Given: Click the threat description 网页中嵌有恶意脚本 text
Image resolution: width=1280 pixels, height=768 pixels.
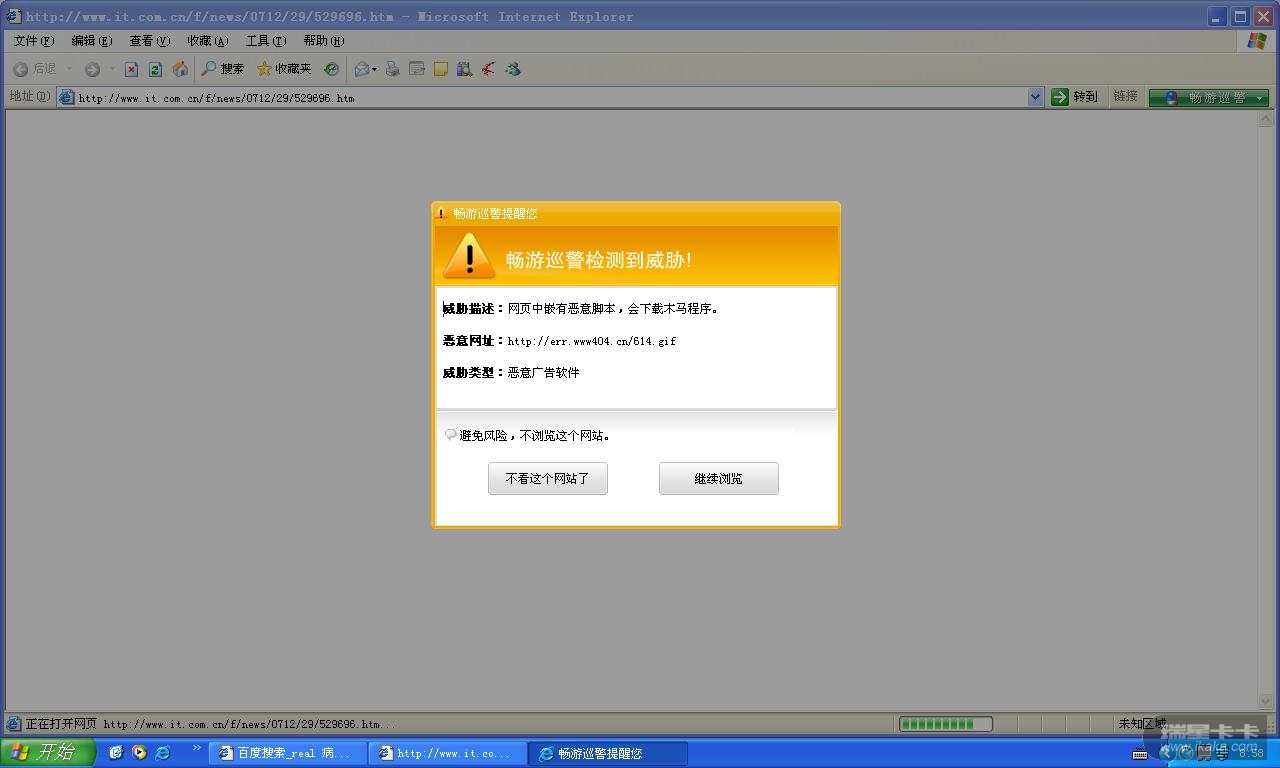Looking at the screenshot, I should click(x=613, y=309).
